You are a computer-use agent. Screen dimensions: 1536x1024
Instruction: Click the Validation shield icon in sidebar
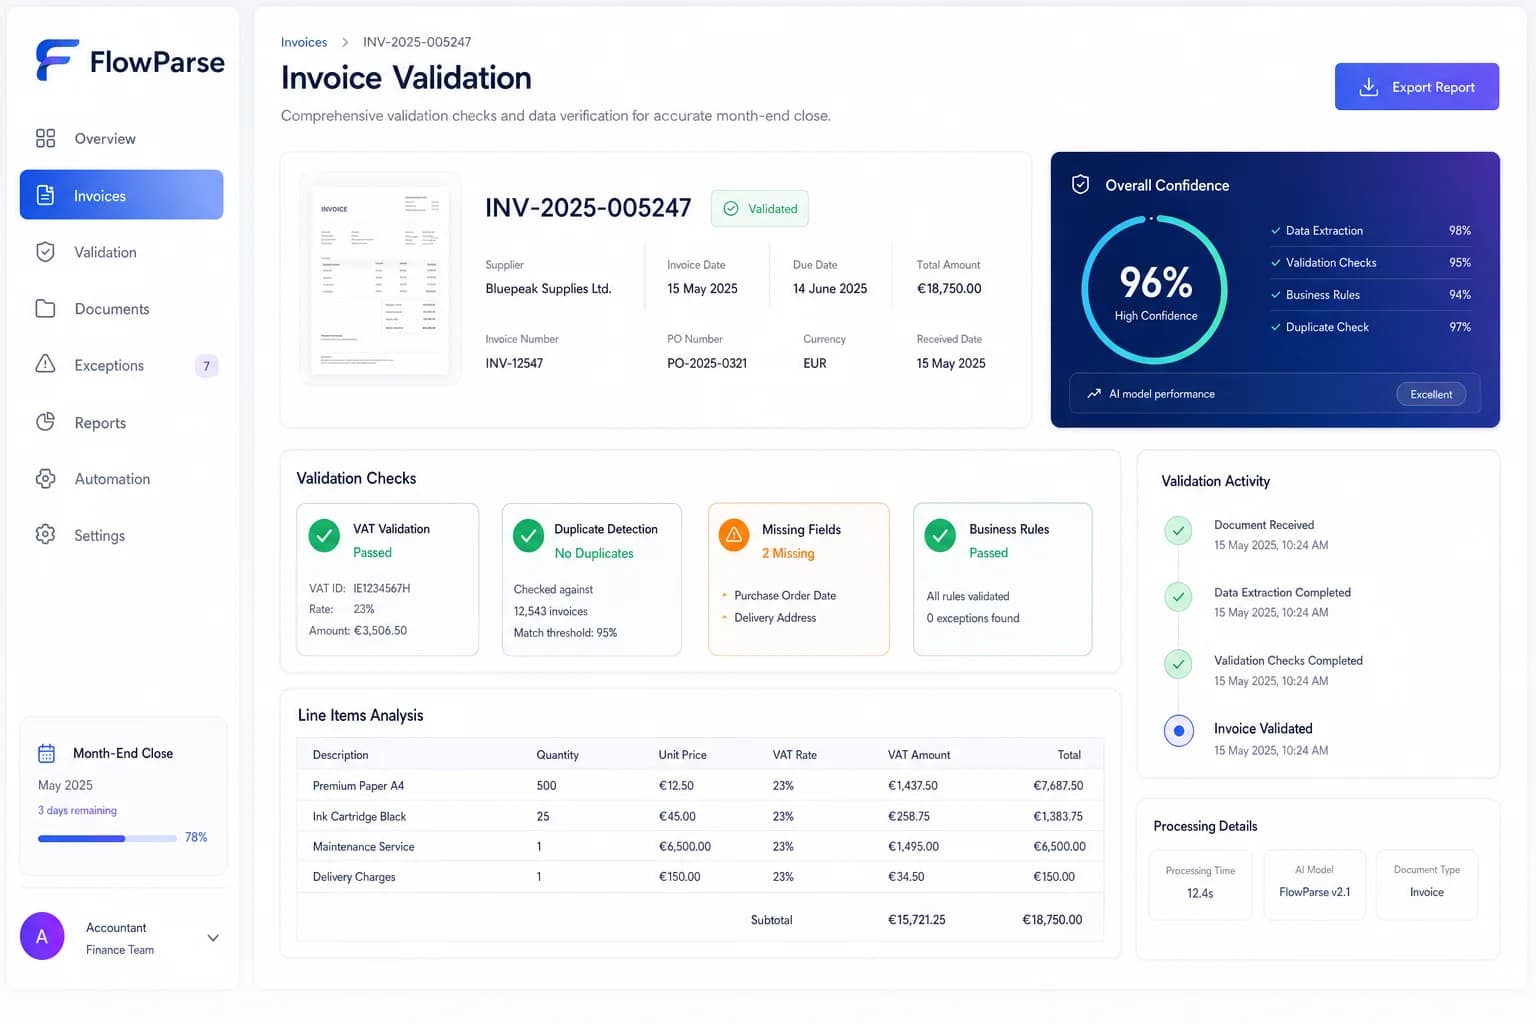(x=45, y=252)
